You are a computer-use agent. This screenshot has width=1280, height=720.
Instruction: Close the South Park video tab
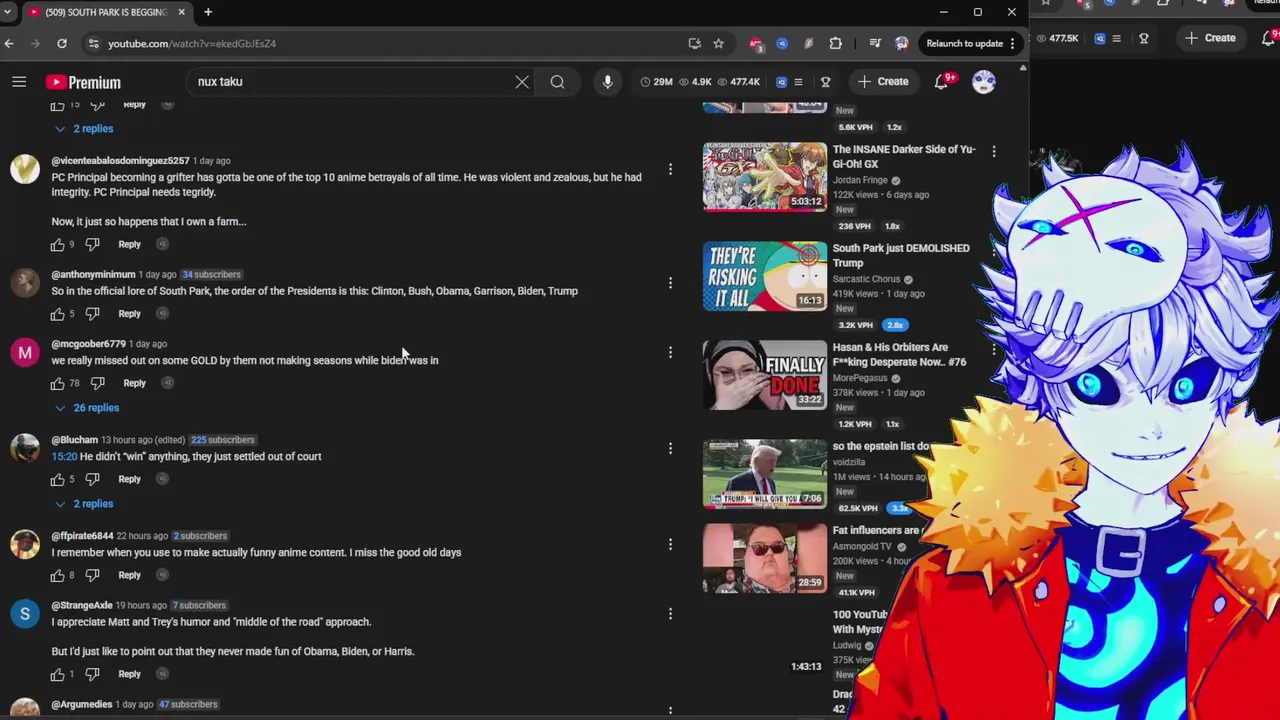[x=181, y=12]
